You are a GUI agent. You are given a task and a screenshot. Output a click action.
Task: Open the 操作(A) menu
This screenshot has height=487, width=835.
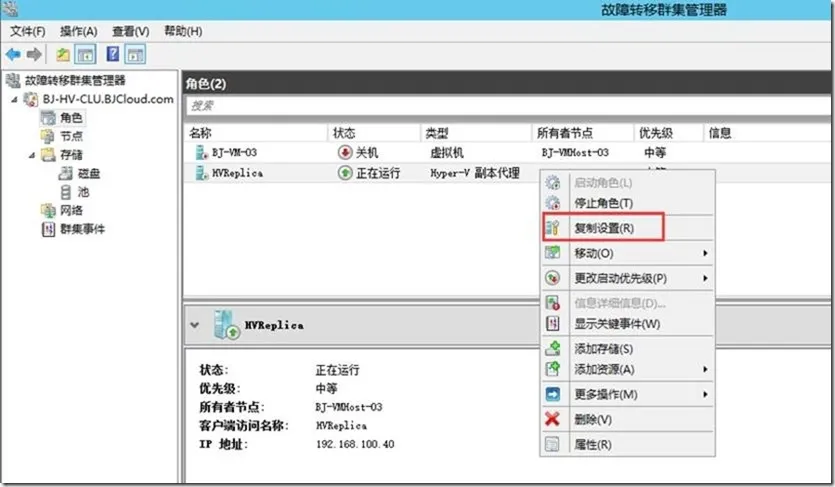(x=79, y=31)
